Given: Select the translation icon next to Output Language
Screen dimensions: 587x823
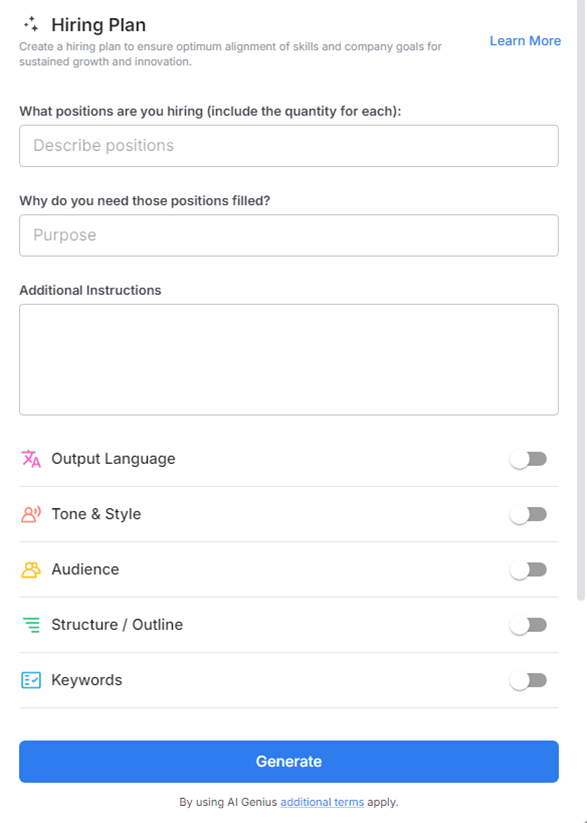Looking at the screenshot, I should [x=30, y=458].
